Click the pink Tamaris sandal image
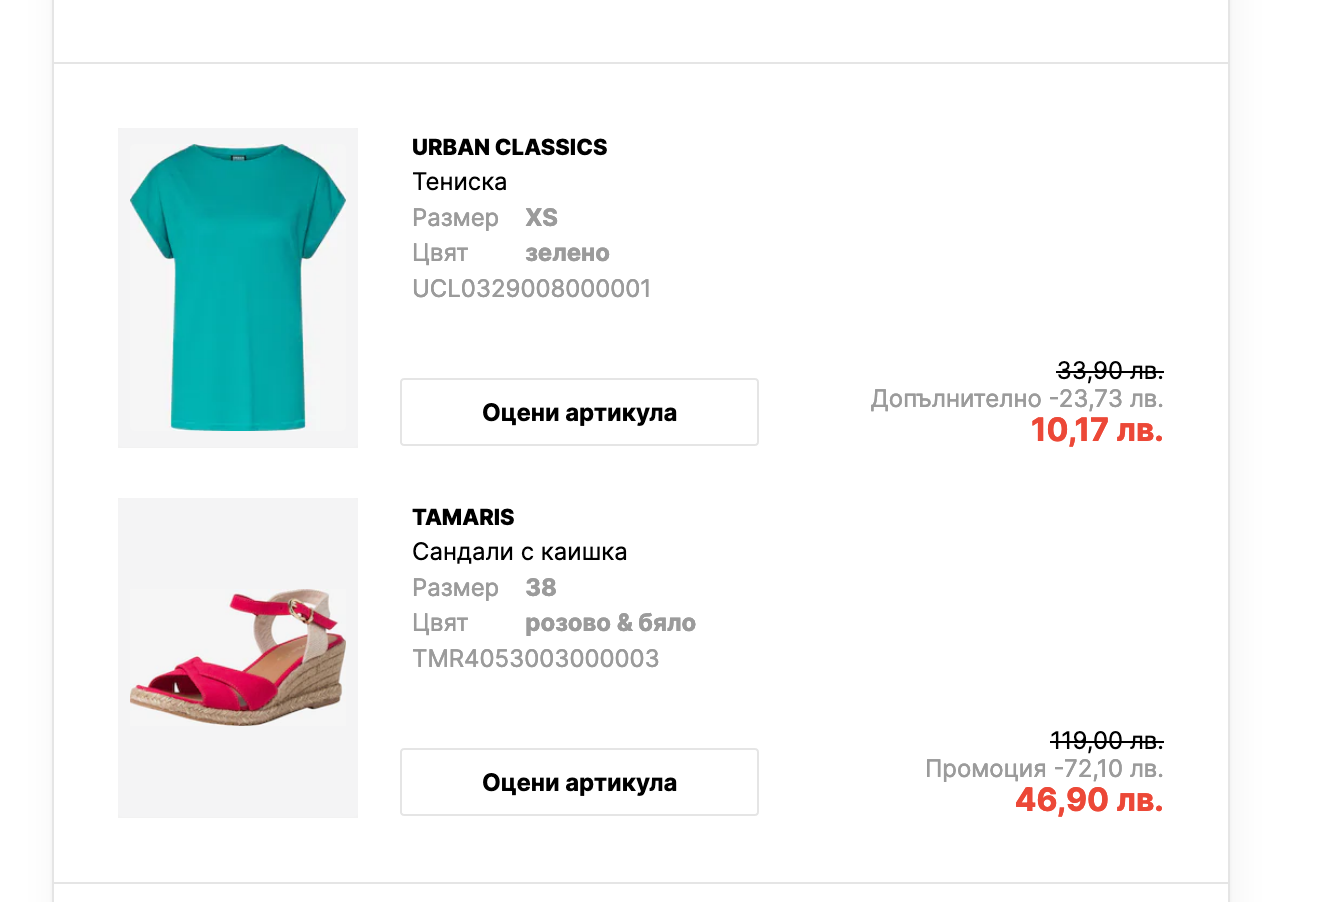1322x902 pixels. coord(238,658)
